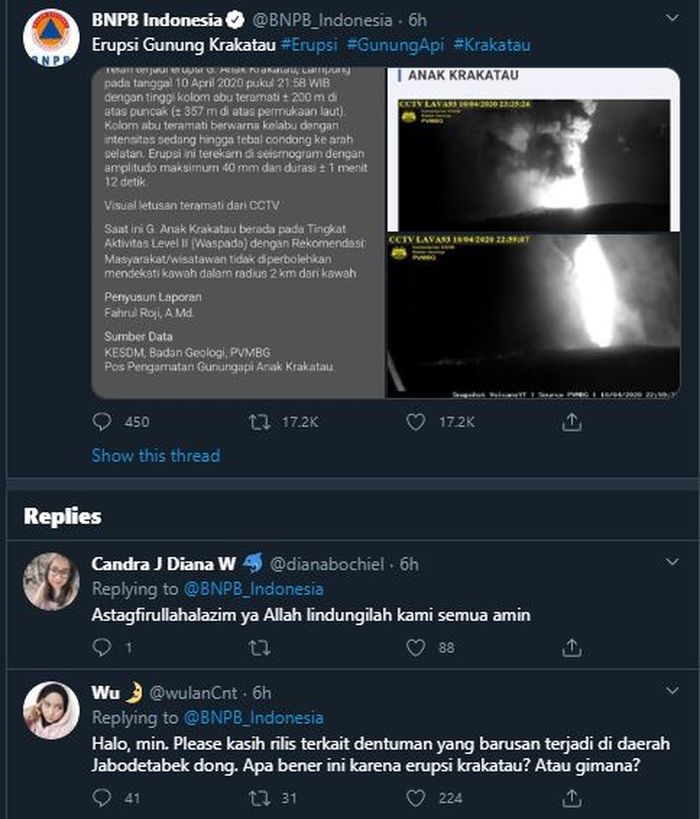The width and height of the screenshot is (700, 819).
Task: Reply to the BNPB Krakatau eruption tweet
Action: click(100, 422)
